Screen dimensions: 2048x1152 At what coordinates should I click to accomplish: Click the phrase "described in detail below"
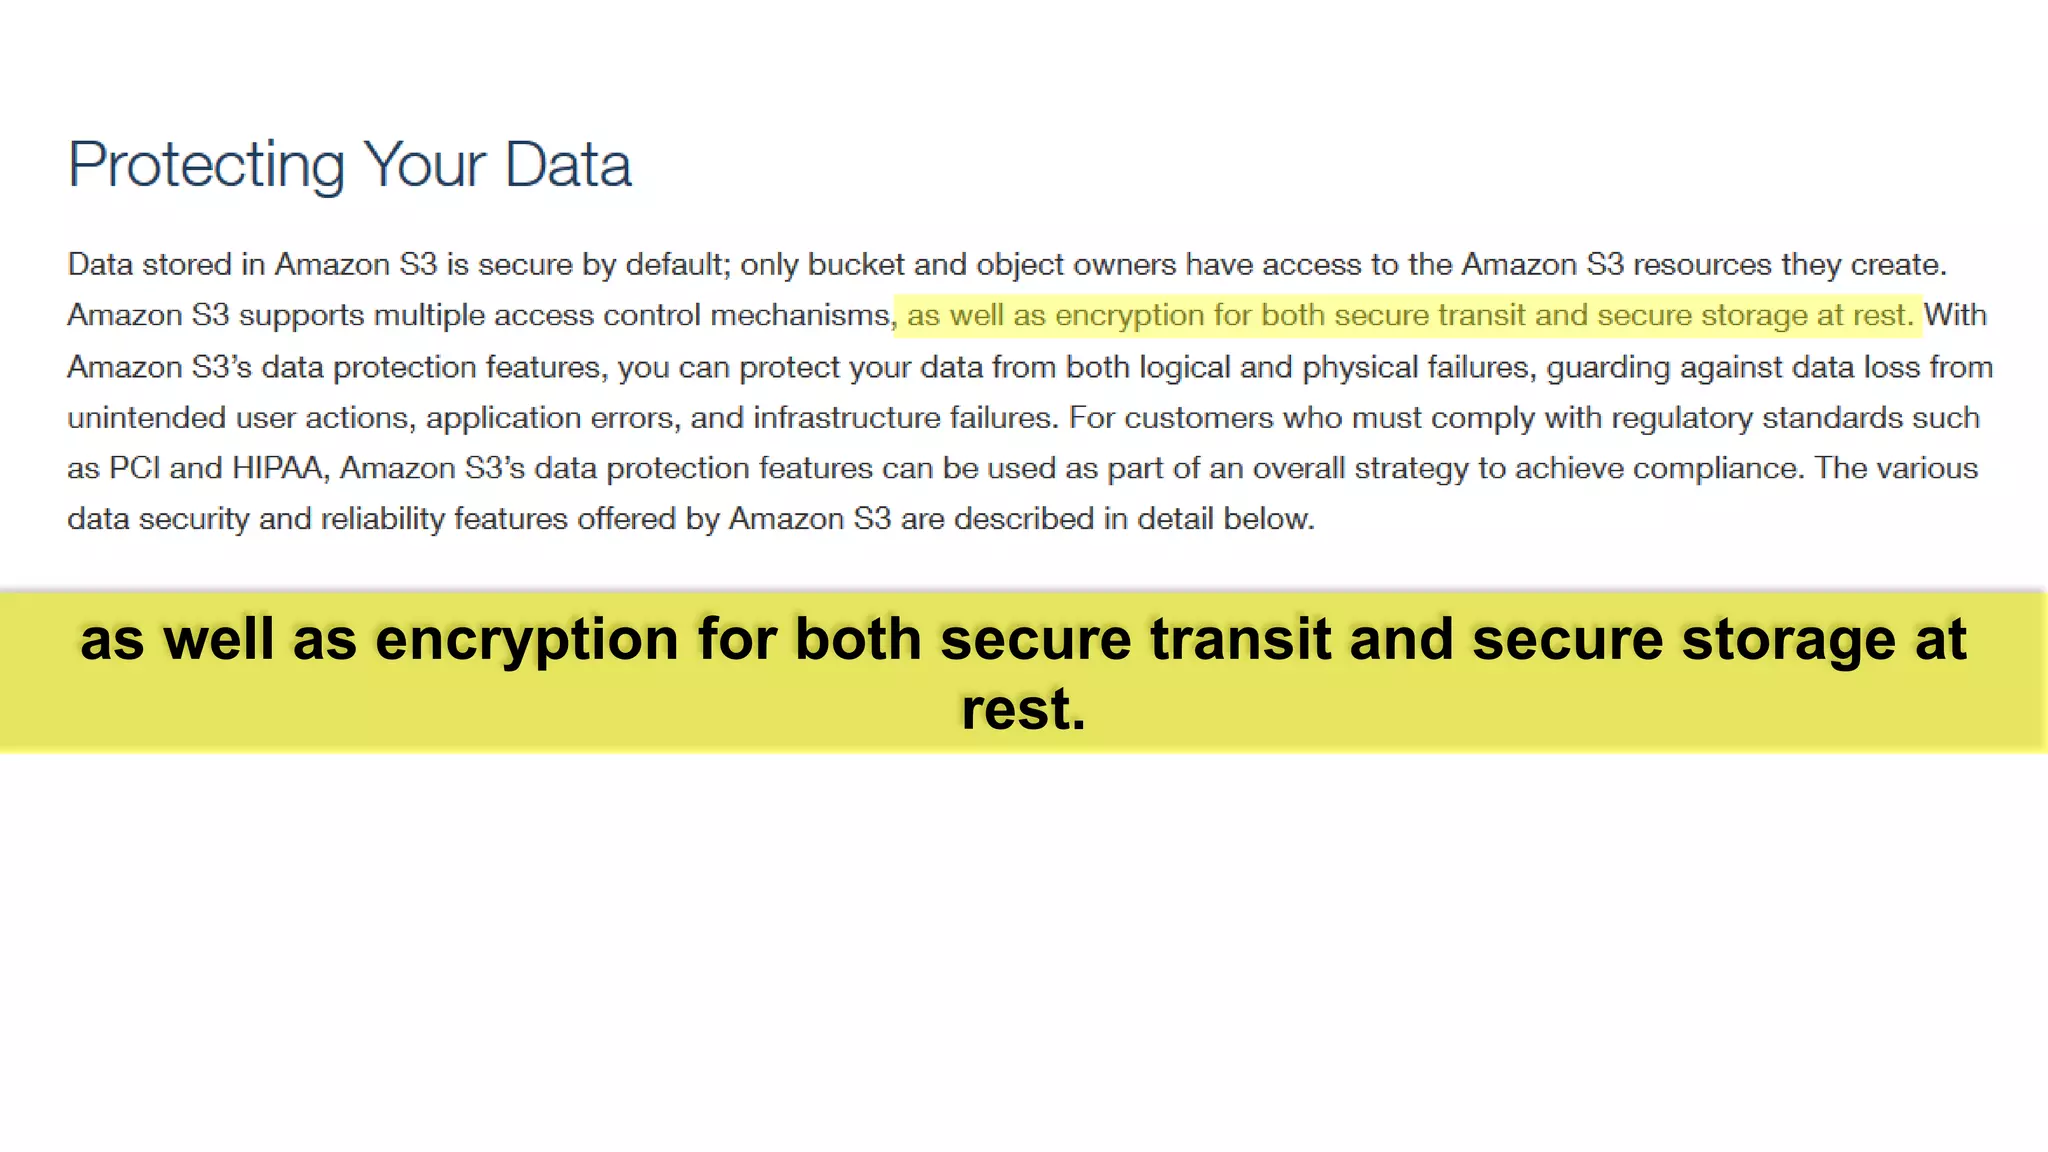(1133, 519)
